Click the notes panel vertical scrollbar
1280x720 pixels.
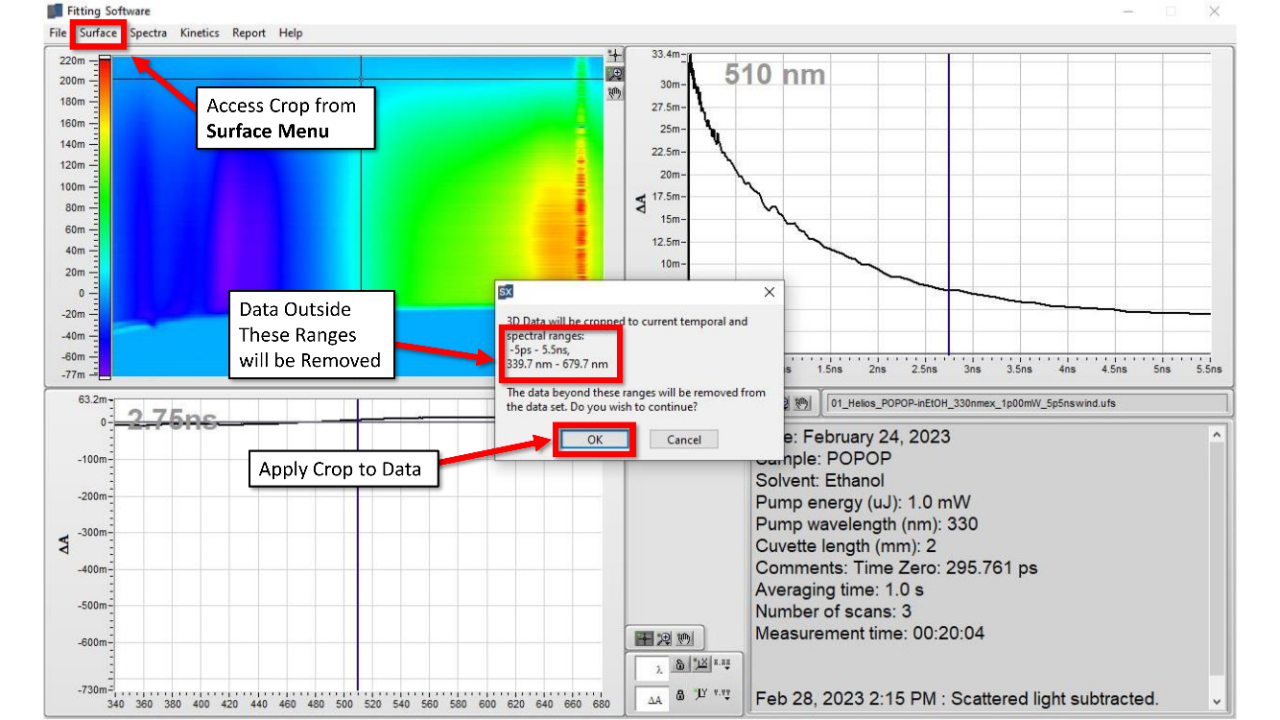click(1216, 568)
